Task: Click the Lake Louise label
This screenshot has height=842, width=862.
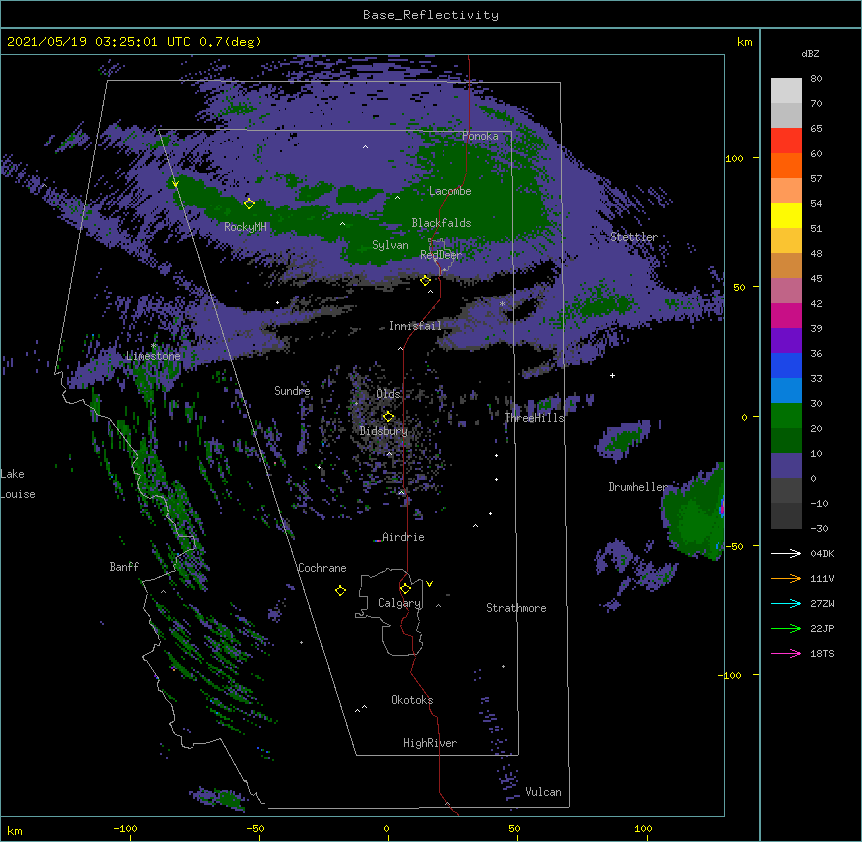Action: 18,484
